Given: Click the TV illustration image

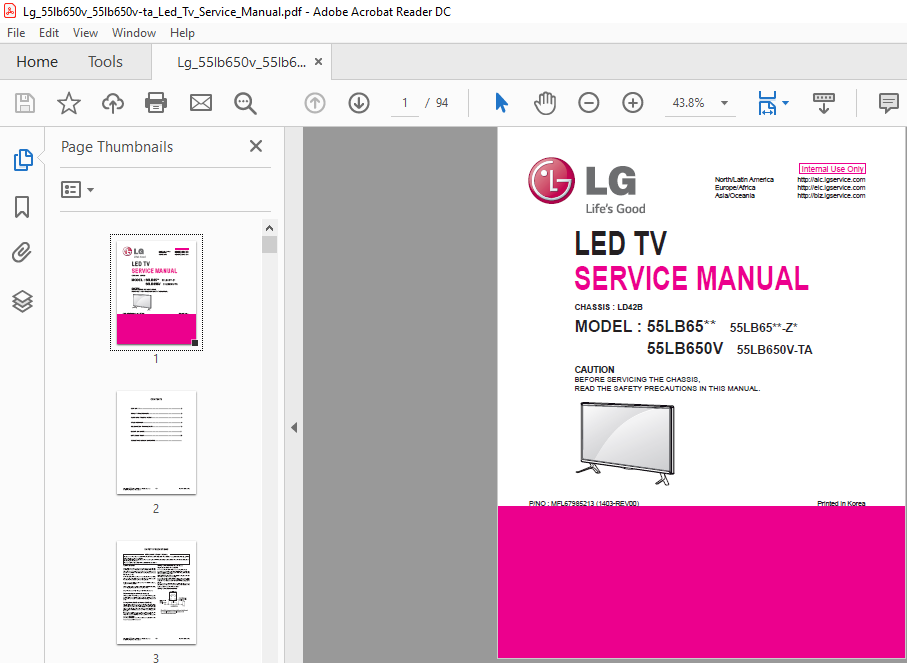Looking at the screenshot, I should pyautogui.click(x=625, y=443).
